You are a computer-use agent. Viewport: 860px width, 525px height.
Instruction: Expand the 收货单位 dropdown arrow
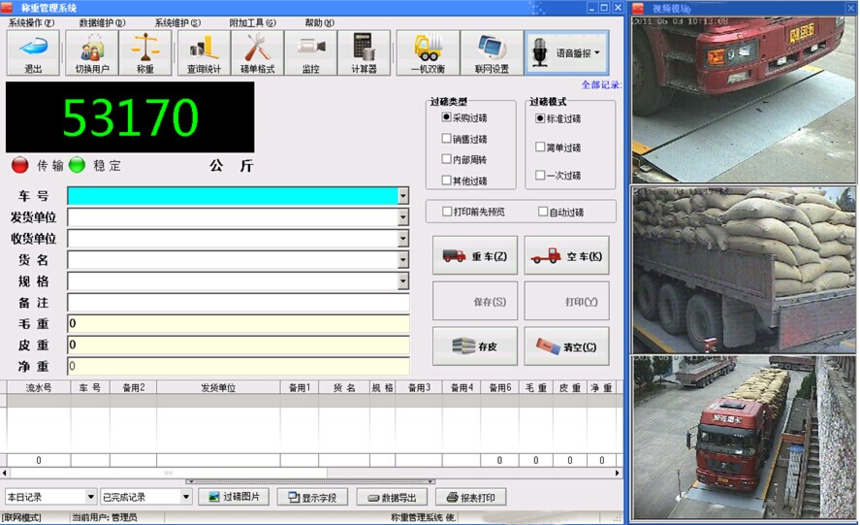(x=403, y=238)
